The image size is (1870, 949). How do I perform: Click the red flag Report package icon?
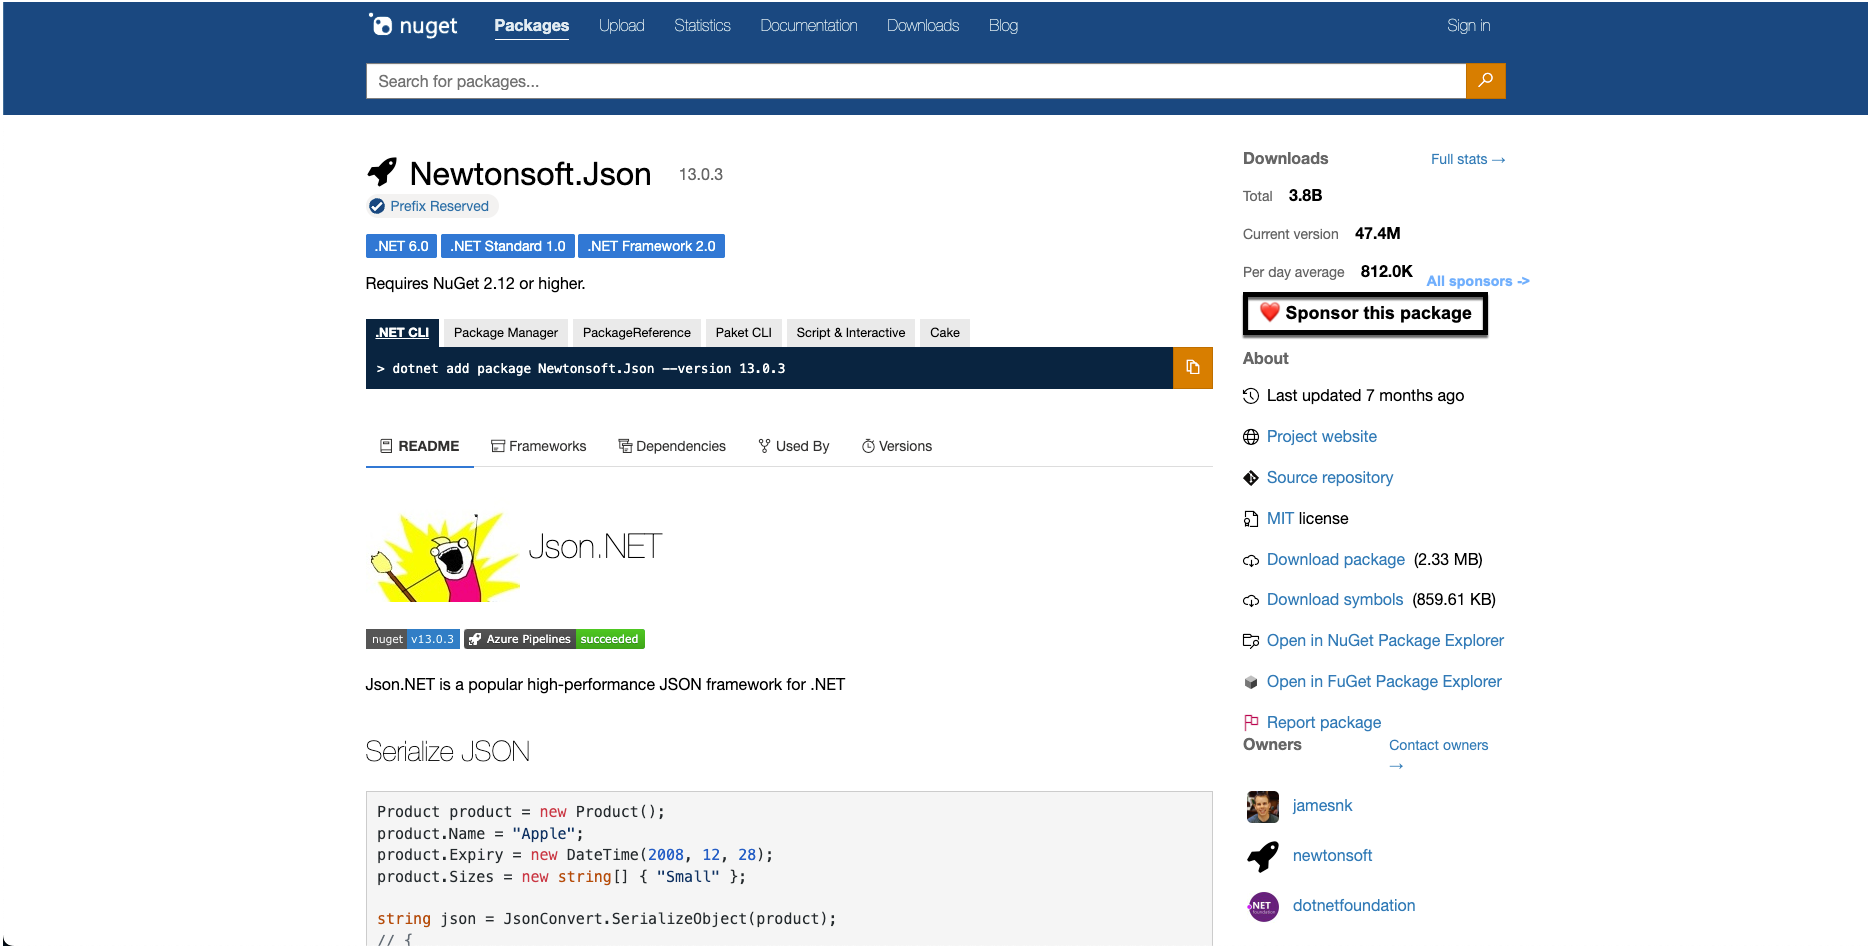point(1251,722)
